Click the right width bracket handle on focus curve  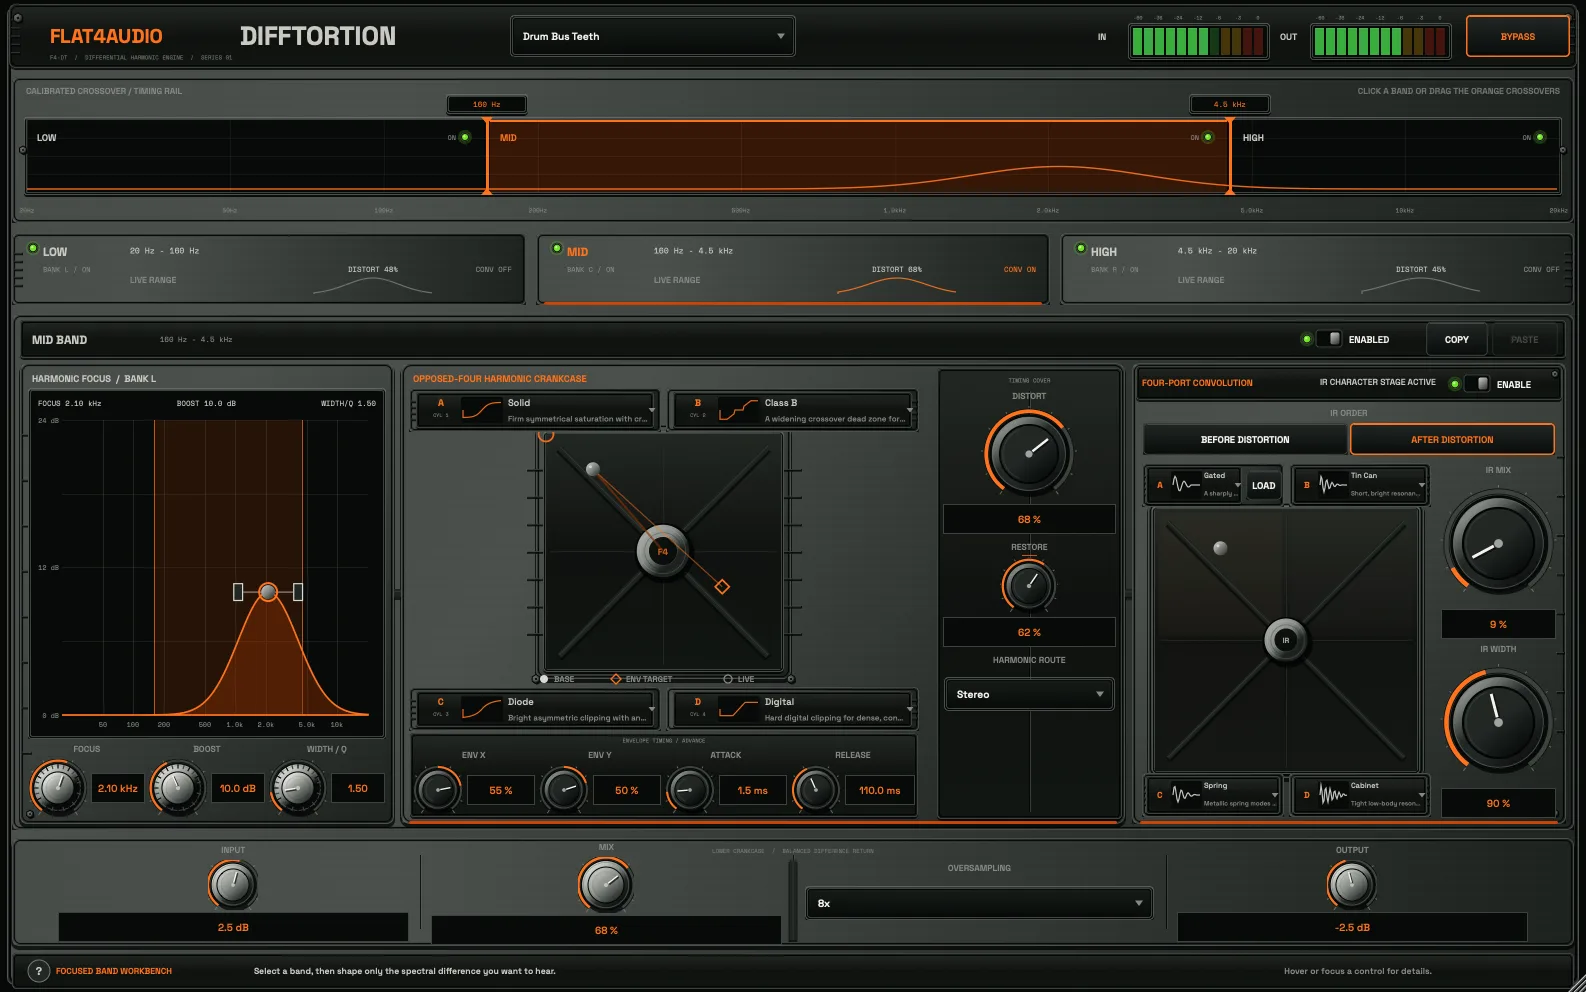298,592
